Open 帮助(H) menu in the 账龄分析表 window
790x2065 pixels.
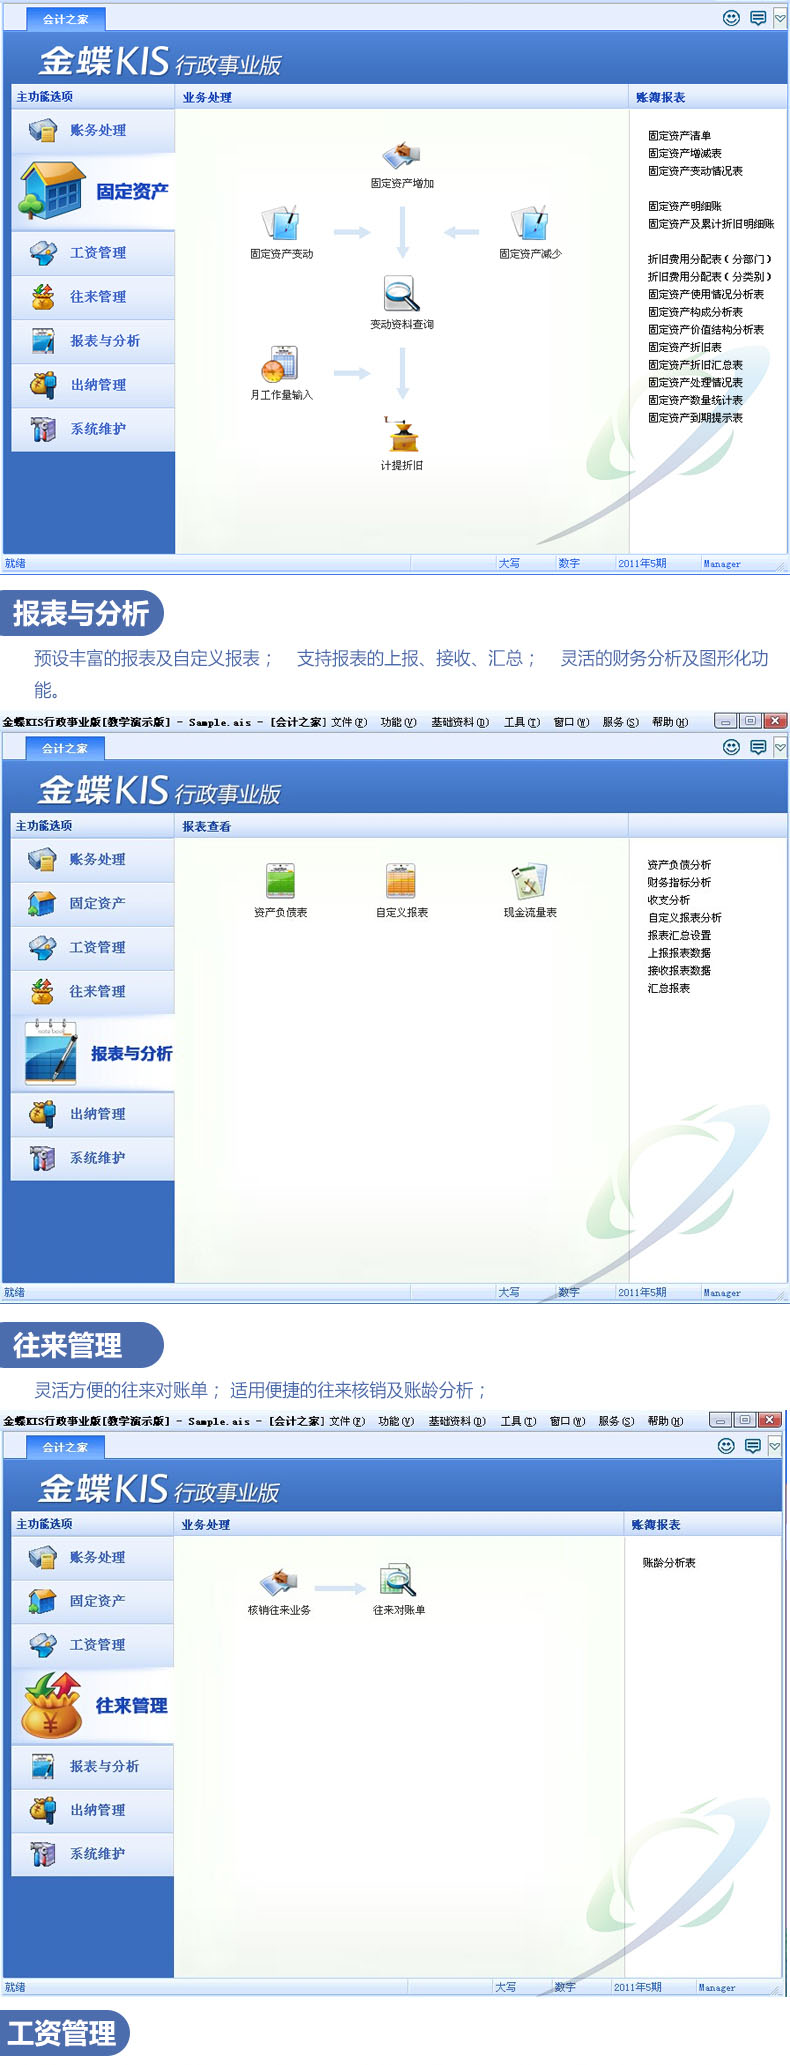pos(667,1421)
